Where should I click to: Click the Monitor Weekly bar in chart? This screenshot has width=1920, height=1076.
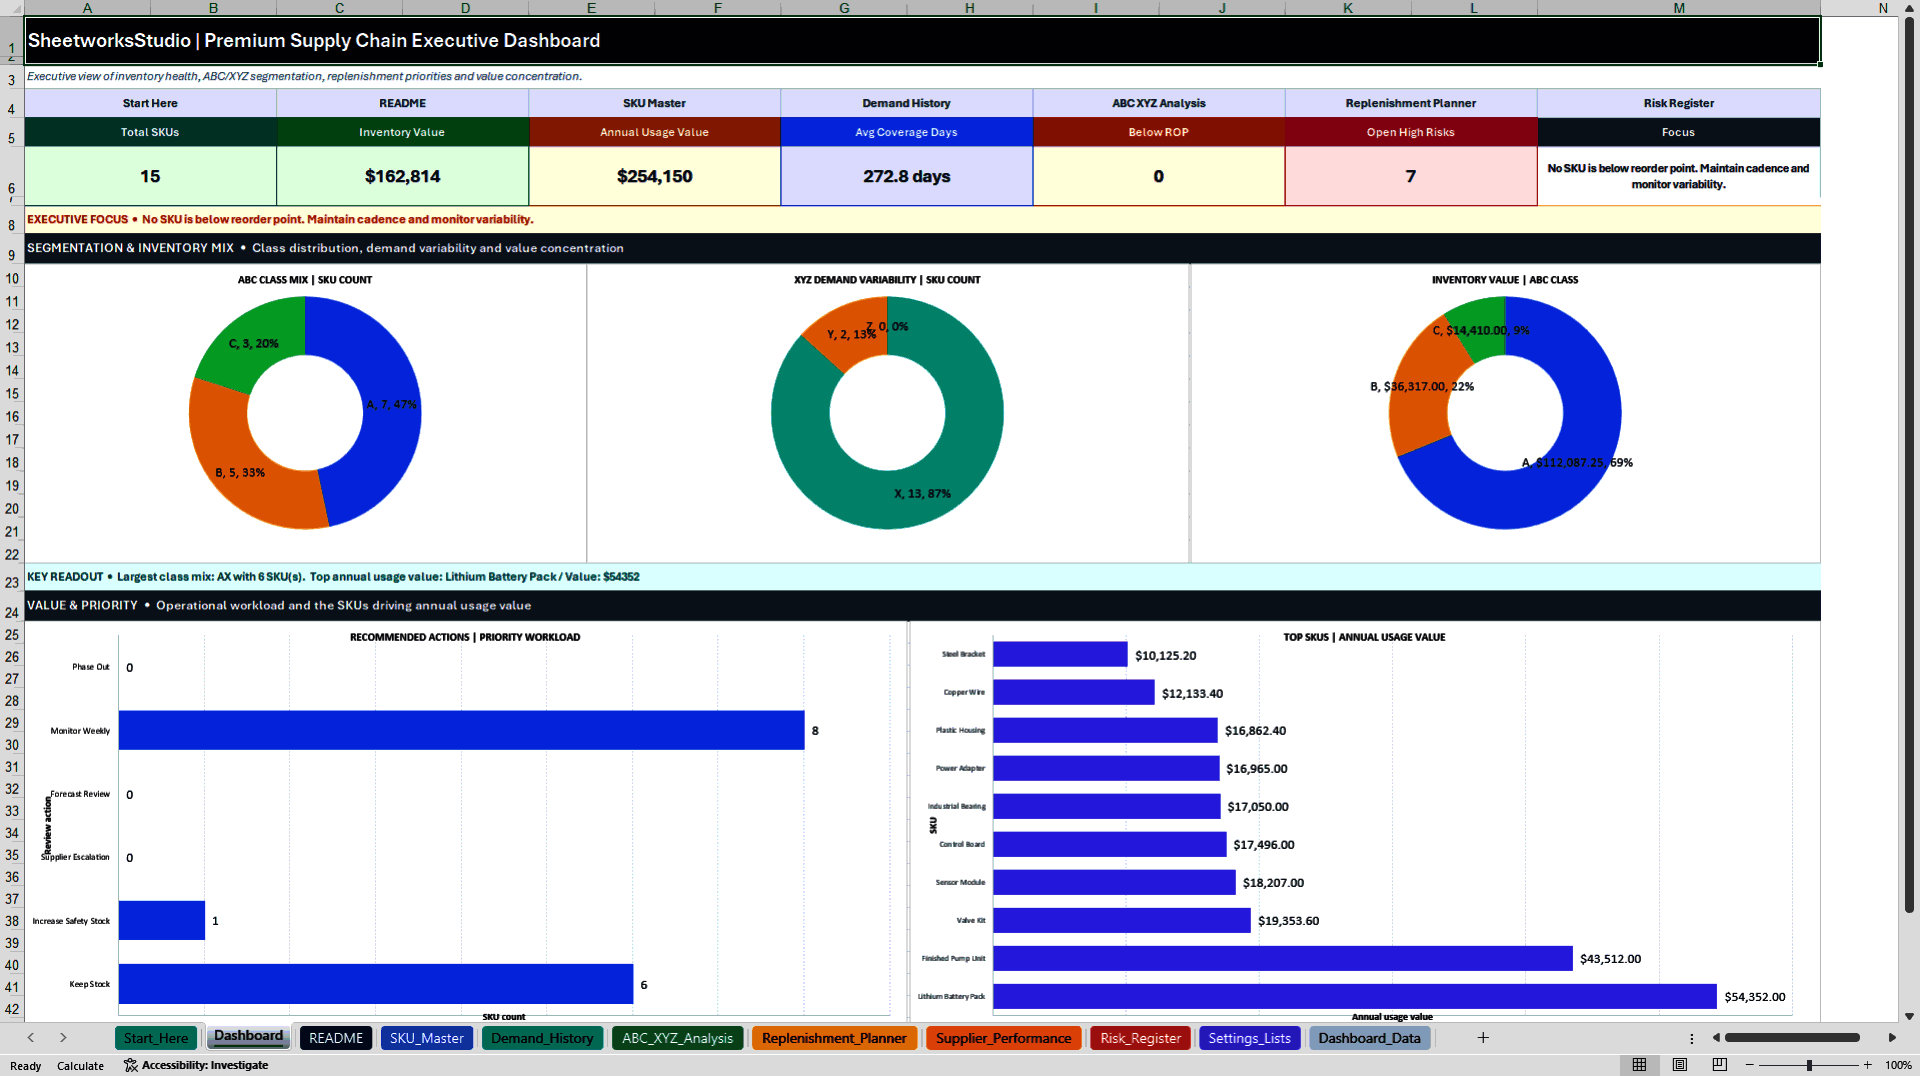pos(461,730)
